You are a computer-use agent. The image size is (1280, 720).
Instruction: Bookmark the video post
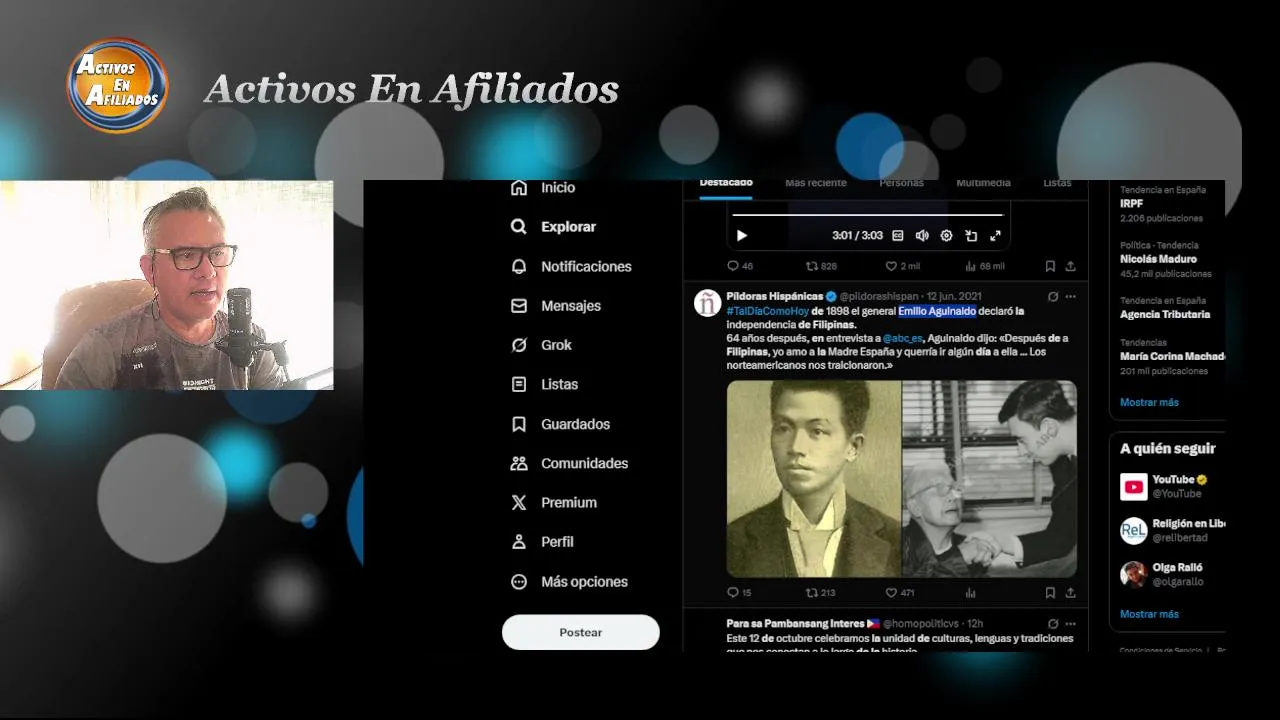(x=1050, y=267)
